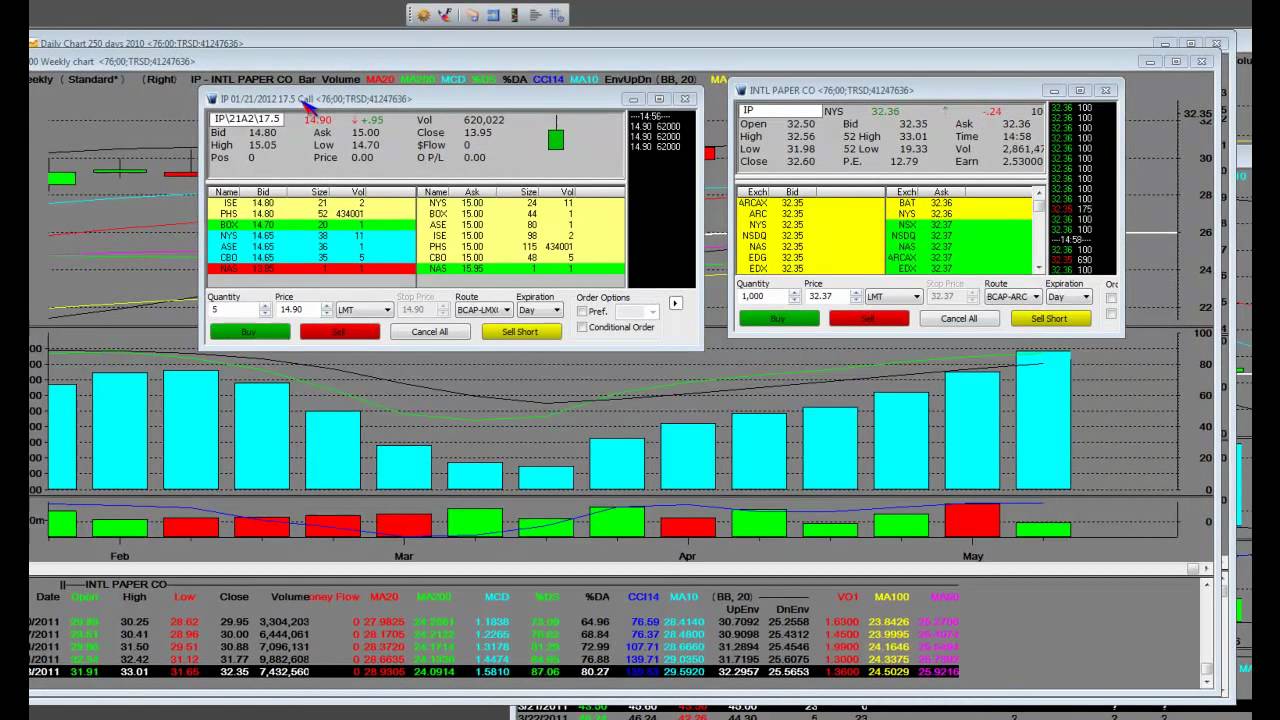The image size is (1280, 720).
Task: Click the IP\21A2\17.5 symbol input field
Action: (x=247, y=119)
